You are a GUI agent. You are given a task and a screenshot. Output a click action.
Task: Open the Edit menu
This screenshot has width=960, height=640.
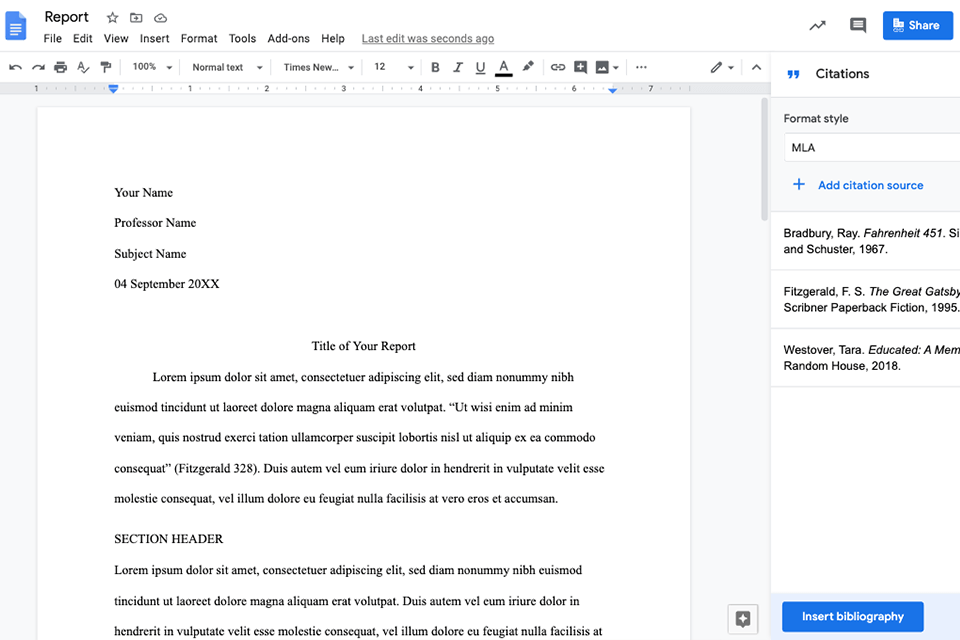tap(83, 39)
